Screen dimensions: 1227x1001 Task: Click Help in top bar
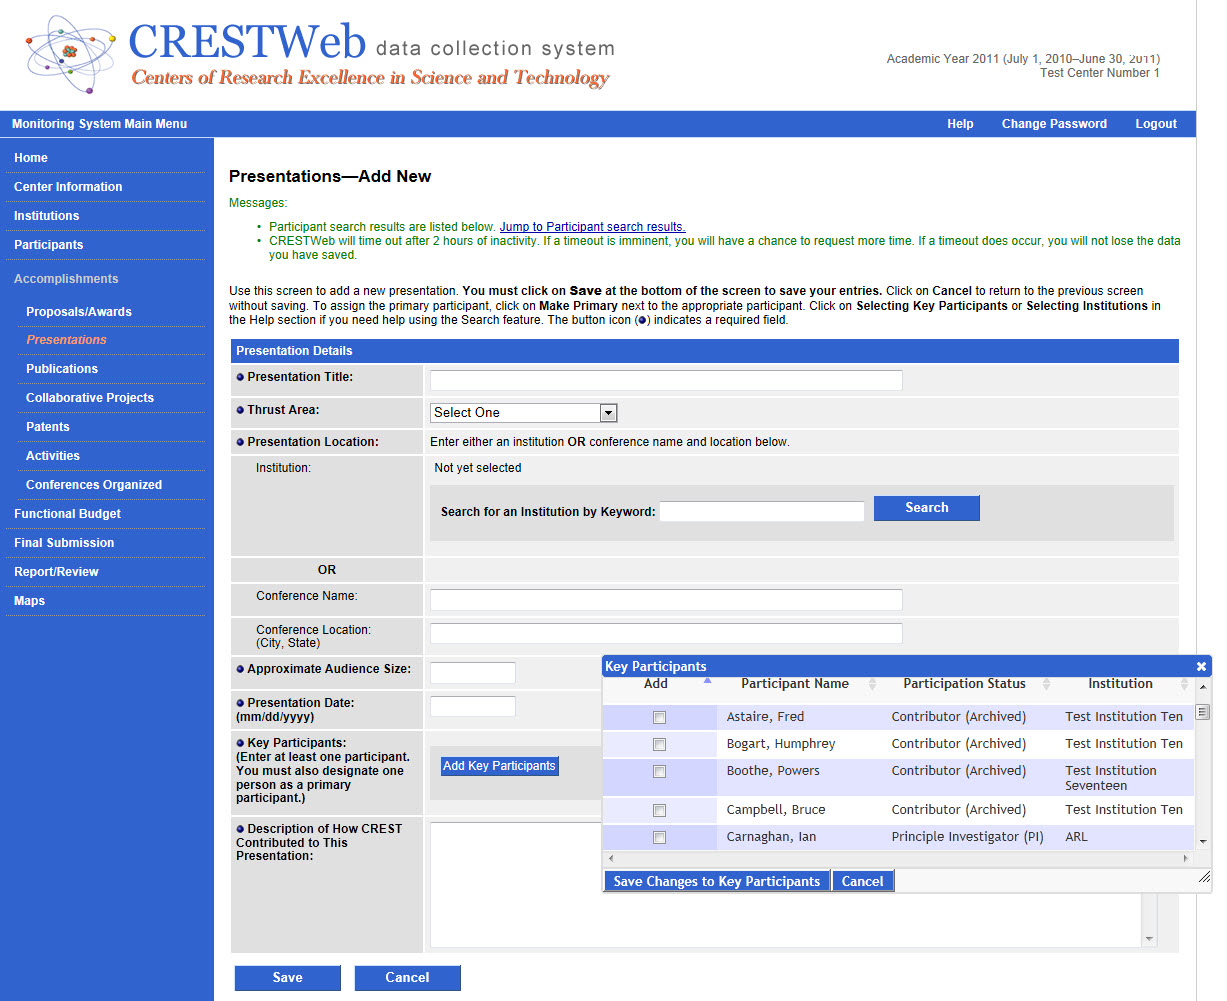[x=960, y=124]
